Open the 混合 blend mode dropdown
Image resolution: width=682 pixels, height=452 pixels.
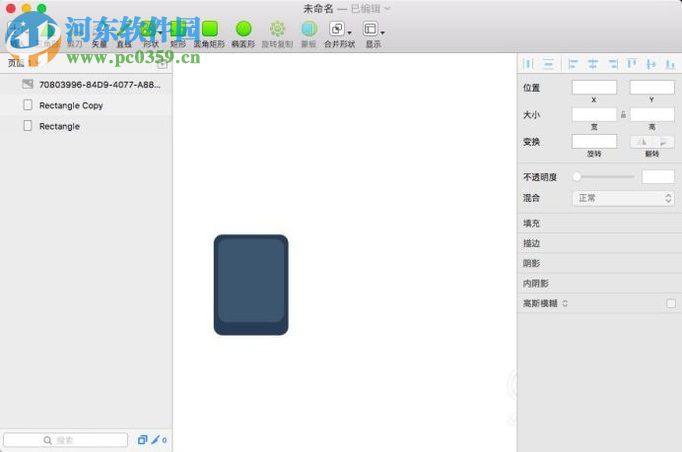(x=623, y=198)
